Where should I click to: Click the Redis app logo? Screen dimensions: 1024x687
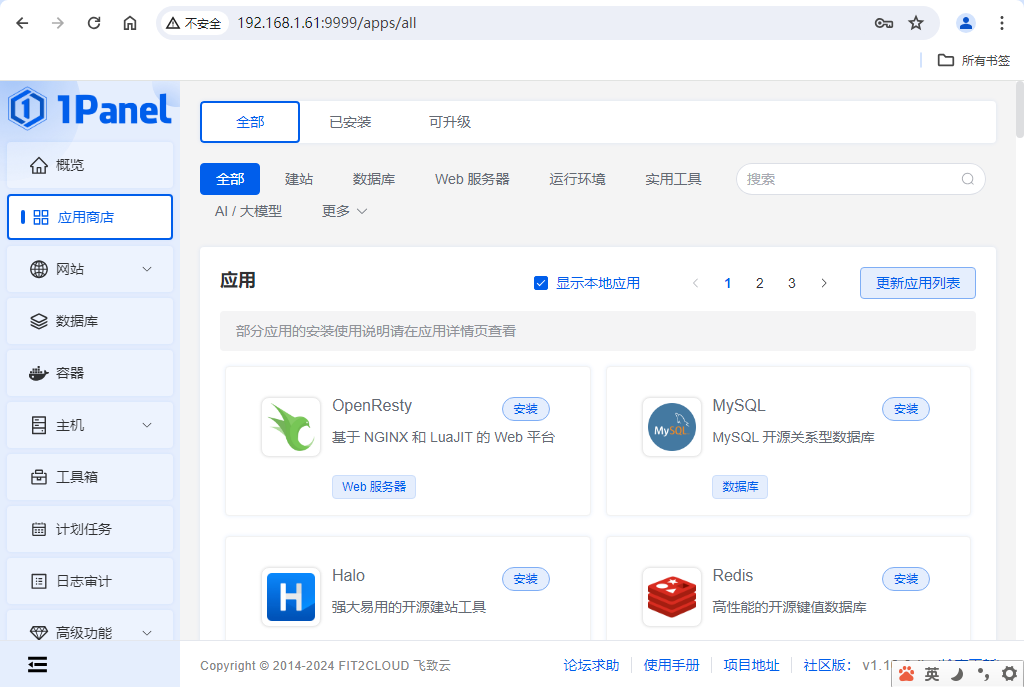(x=671, y=596)
